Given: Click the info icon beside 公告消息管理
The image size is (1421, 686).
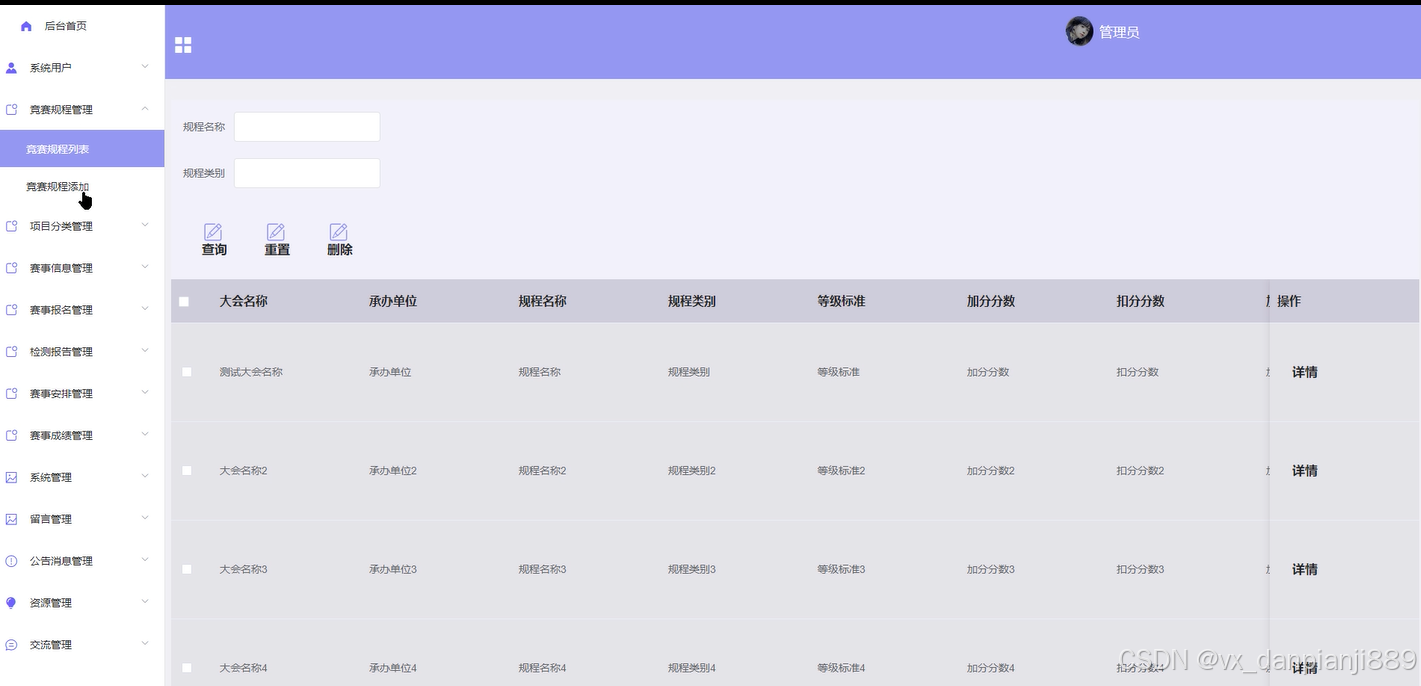Looking at the screenshot, I should (11, 561).
